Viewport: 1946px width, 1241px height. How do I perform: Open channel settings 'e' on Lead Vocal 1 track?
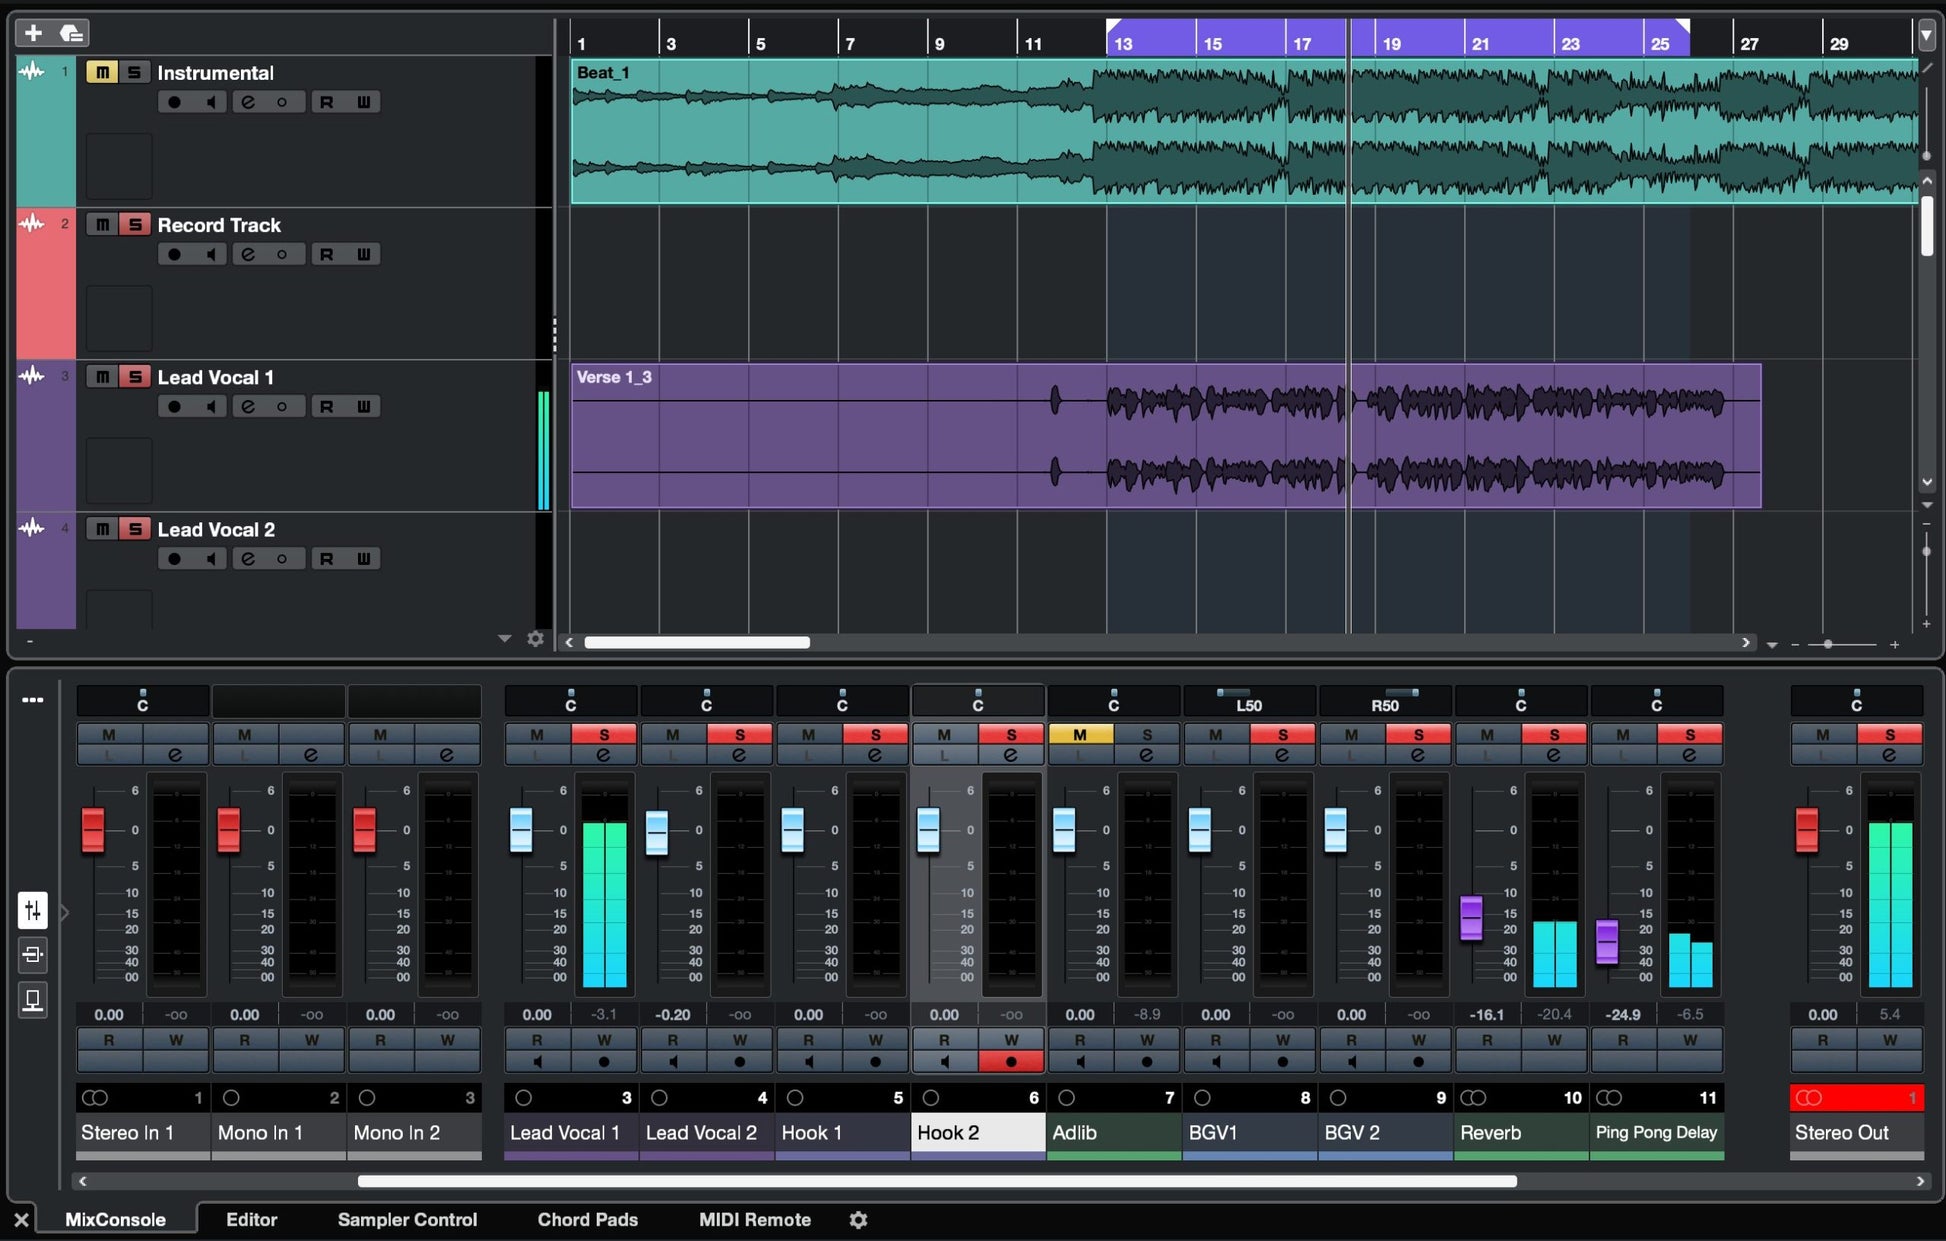pyautogui.click(x=248, y=406)
